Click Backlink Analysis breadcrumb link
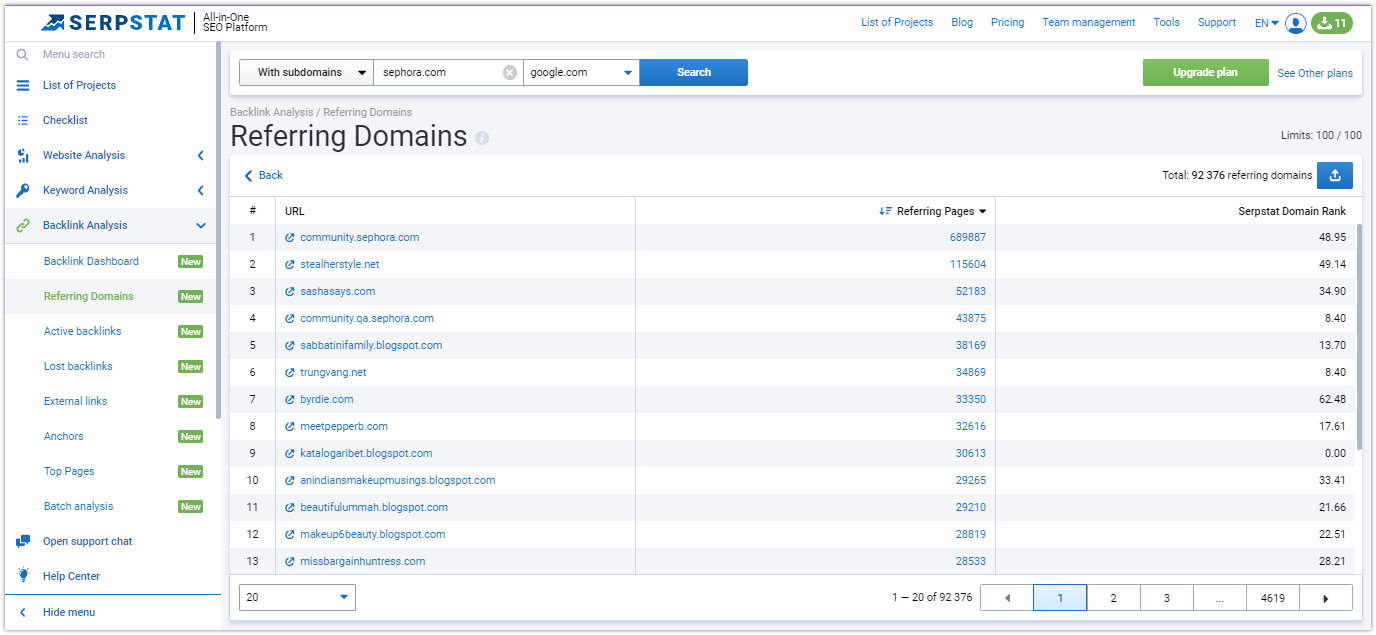The width and height of the screenshot is (1376, 635). click(x=271, y=112)
